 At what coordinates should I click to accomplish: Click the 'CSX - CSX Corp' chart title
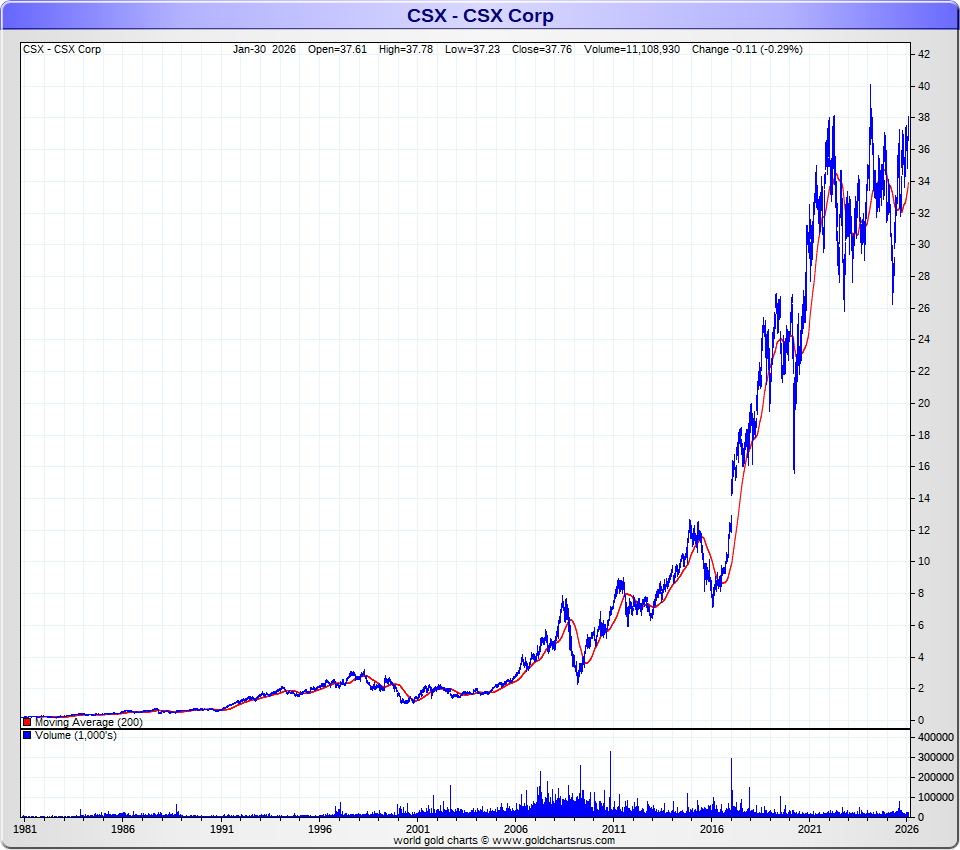point(480,15)
